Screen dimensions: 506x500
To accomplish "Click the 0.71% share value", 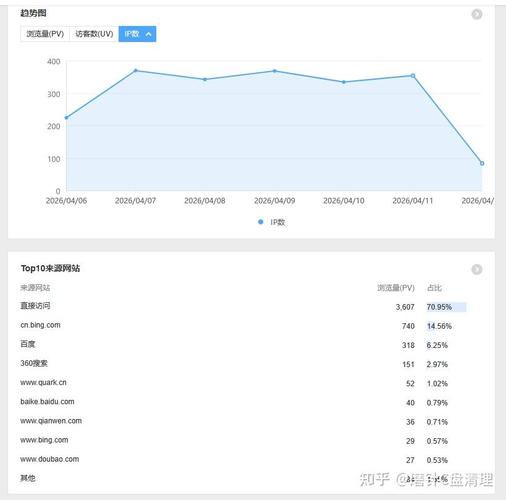I will 437,422.
